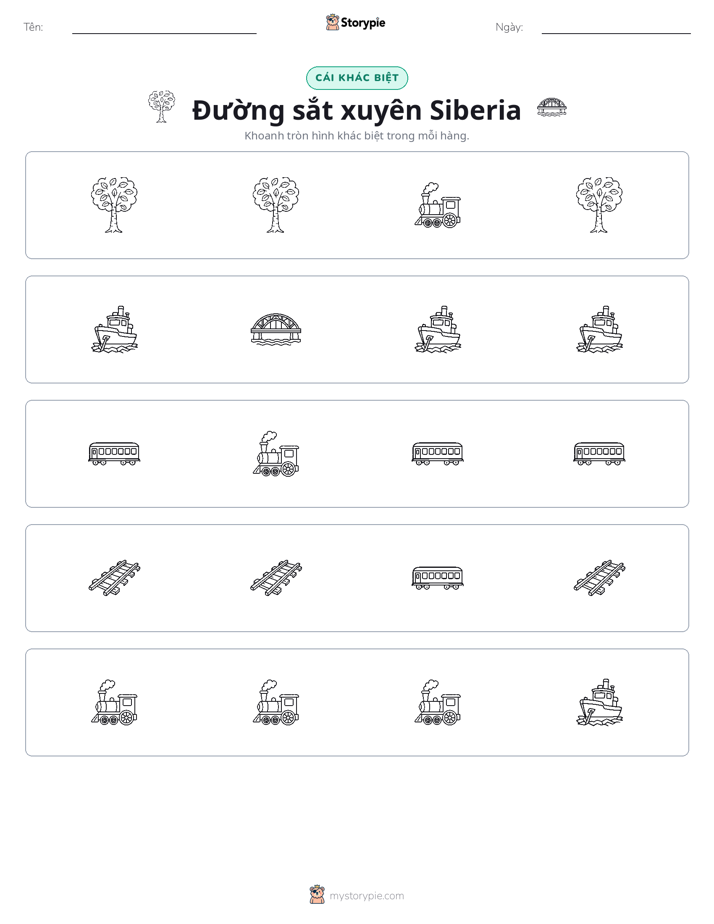Click the small tree icon beside the title
Screen dimensions: 714x924
tap(161, 107)
